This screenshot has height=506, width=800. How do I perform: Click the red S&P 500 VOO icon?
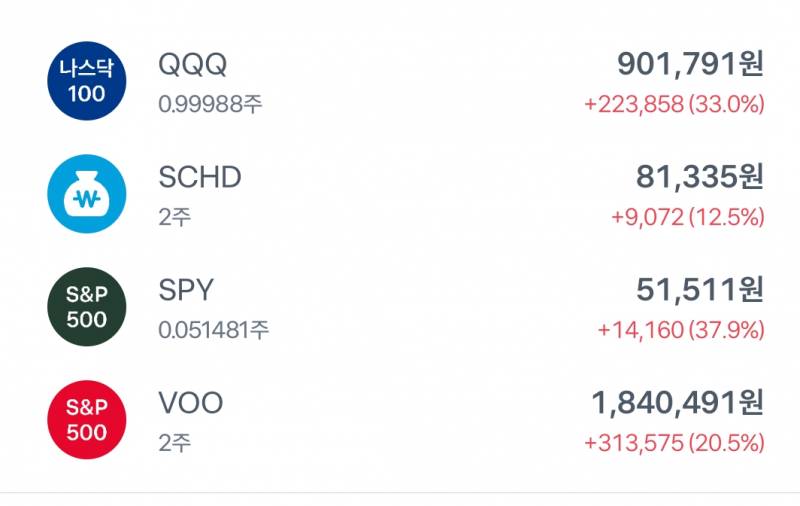point(87,420)
